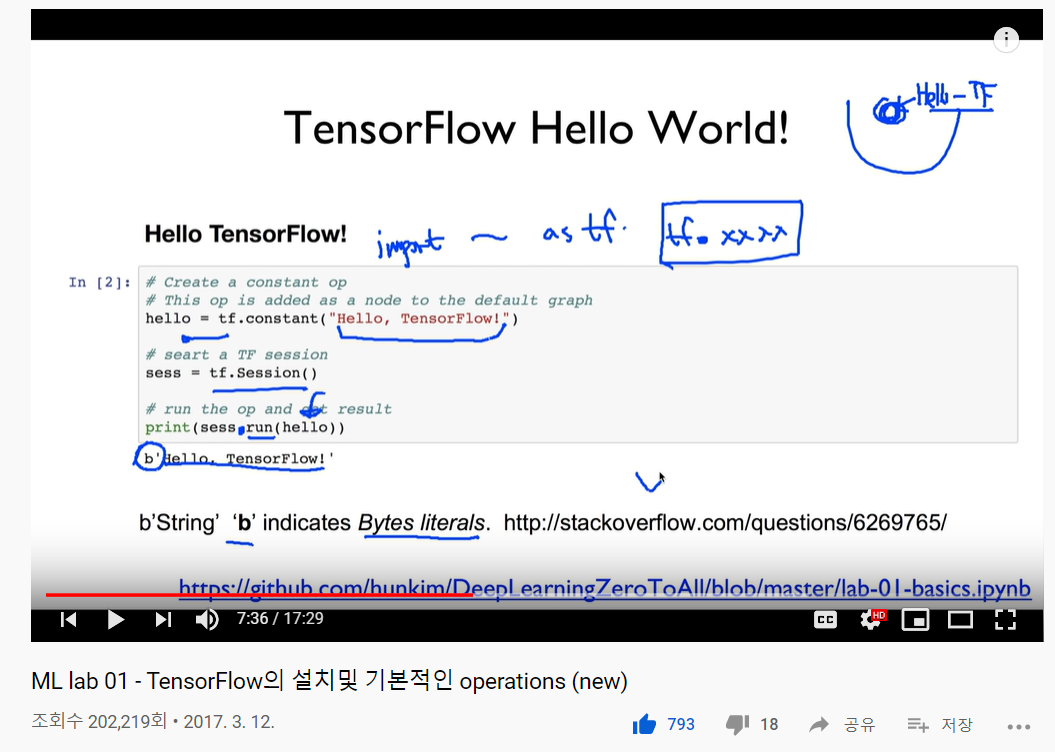Toggle closed captions (CC)
The width and height of the screenshot is (1055, 752).
[826, 619]
